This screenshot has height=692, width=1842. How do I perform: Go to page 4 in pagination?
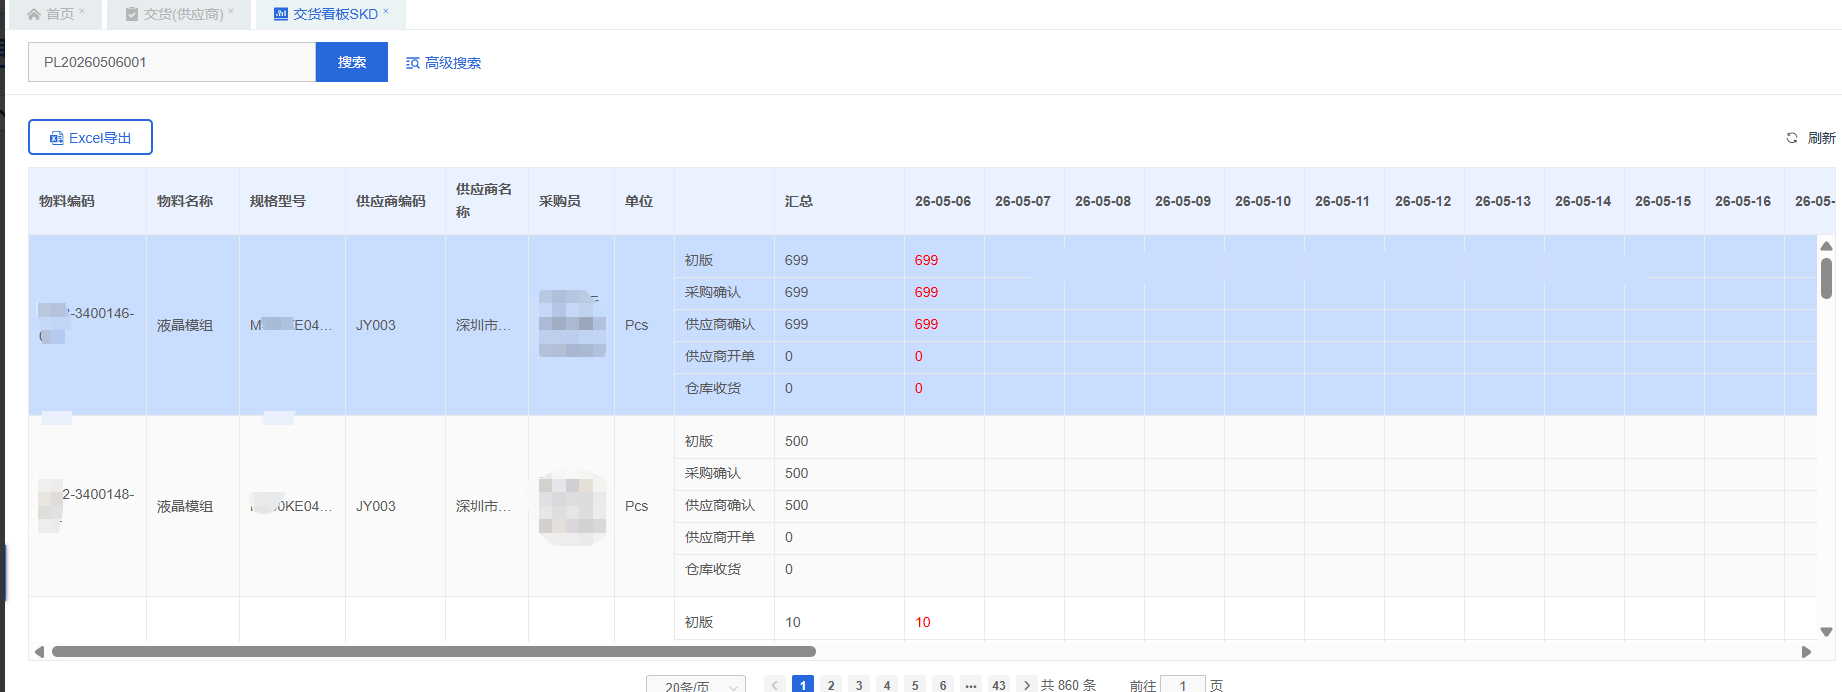pos(887,685)
